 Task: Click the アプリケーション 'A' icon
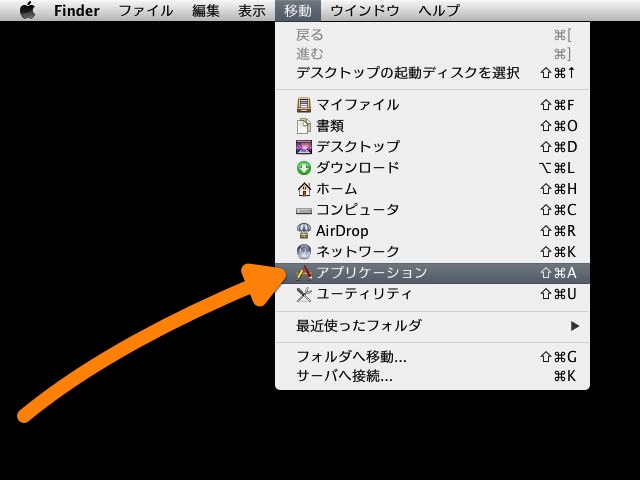tap(304, 273)
